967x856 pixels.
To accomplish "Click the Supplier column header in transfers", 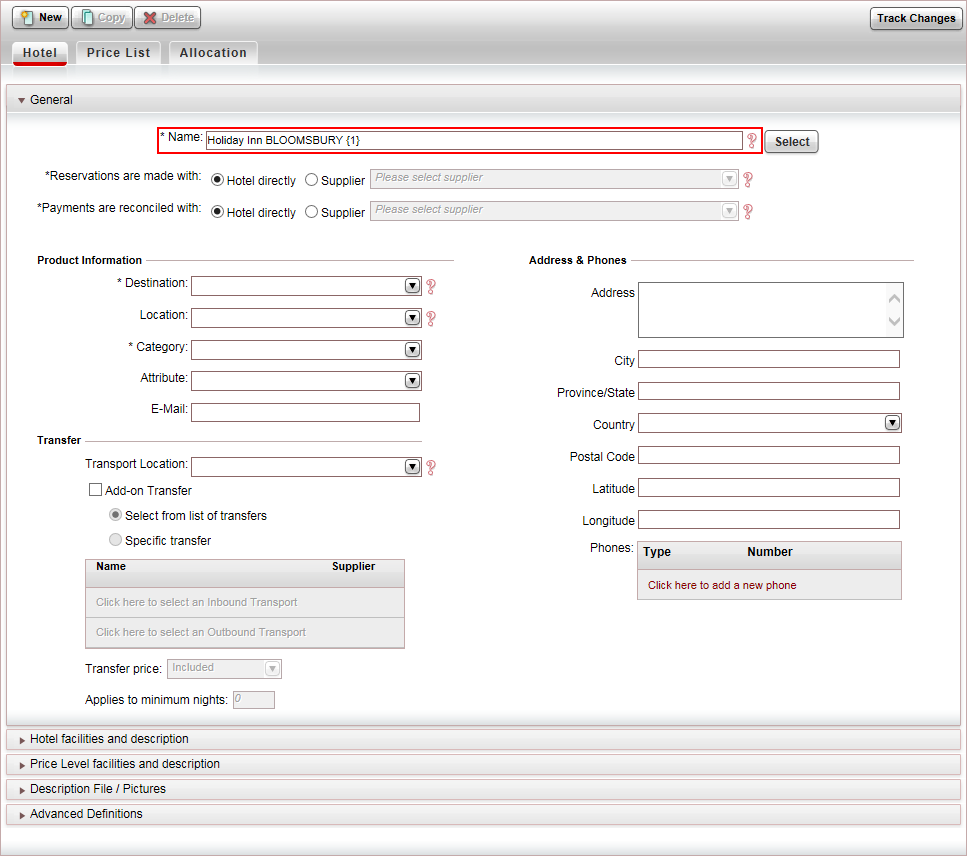I will point(353,566).
